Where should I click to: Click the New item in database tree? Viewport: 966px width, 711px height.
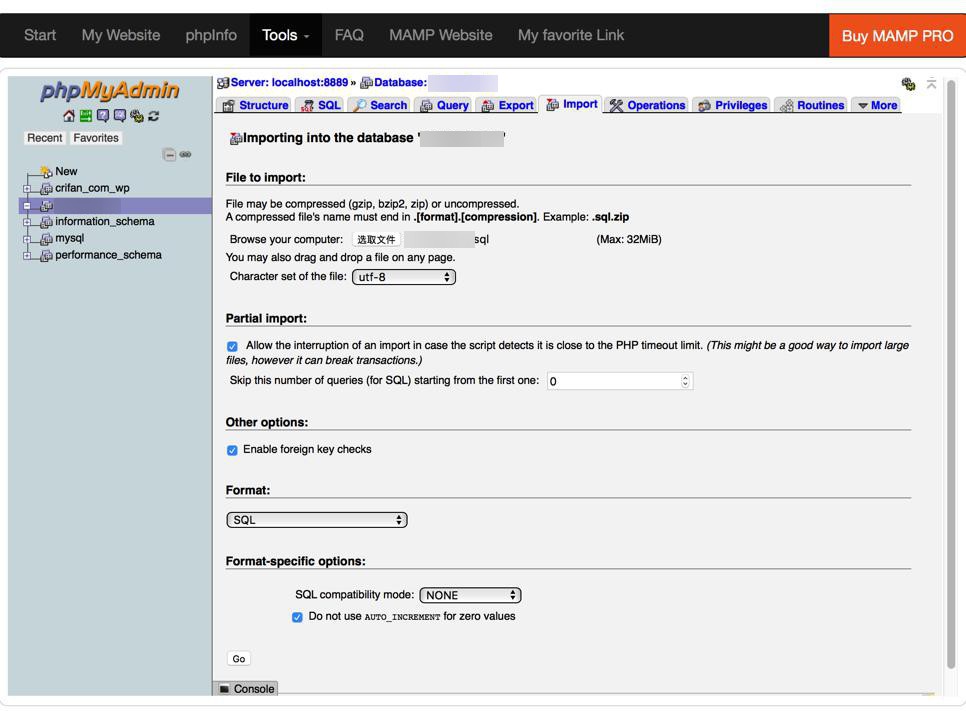point(66,171)
